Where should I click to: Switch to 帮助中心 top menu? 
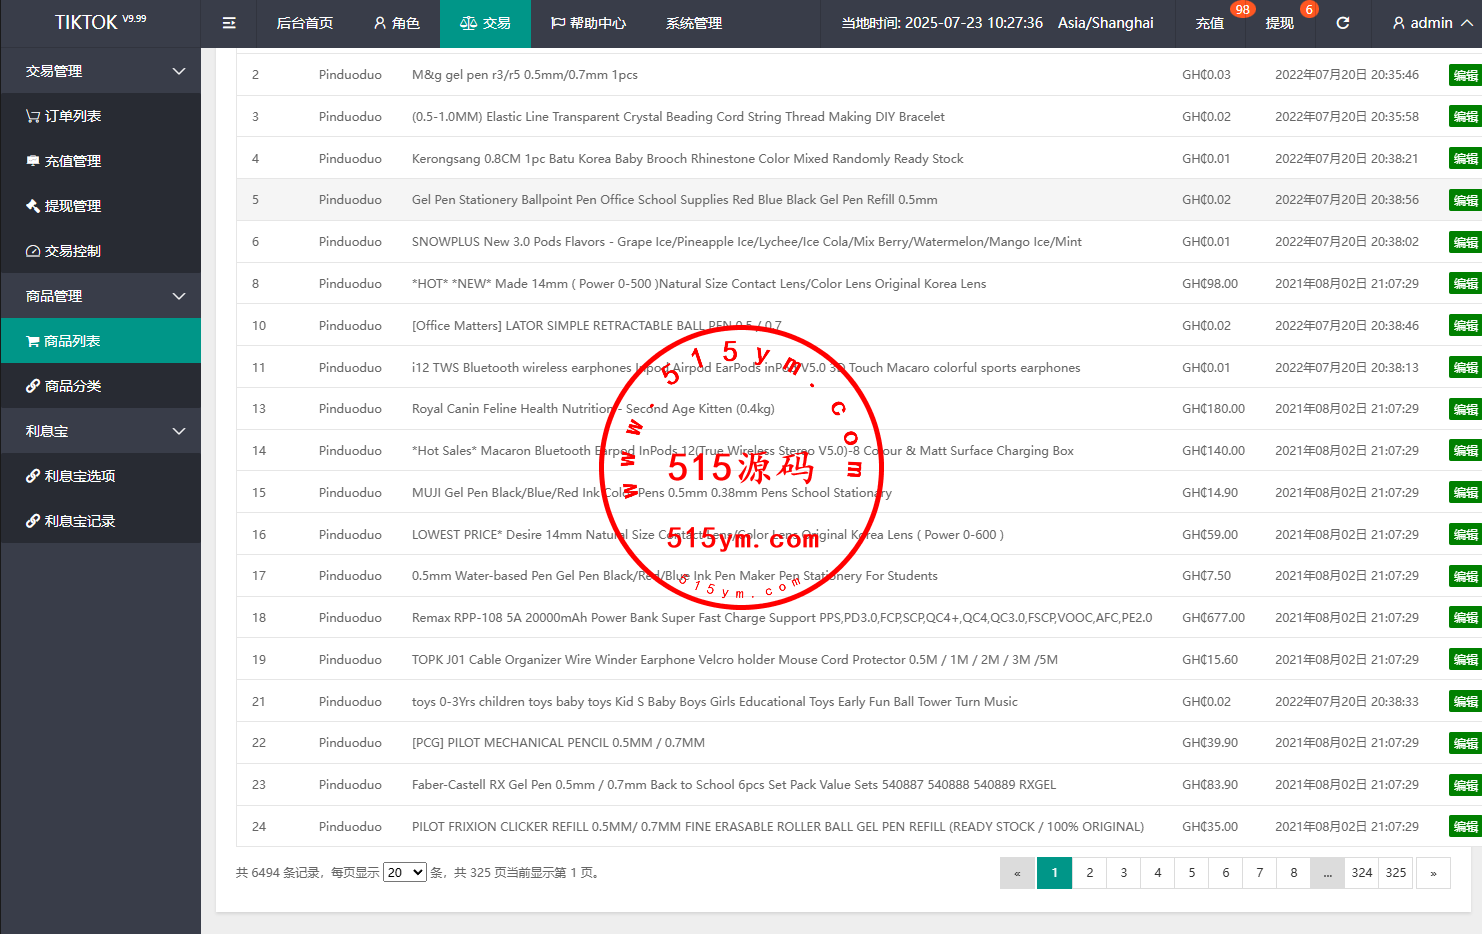click(588, 23)
